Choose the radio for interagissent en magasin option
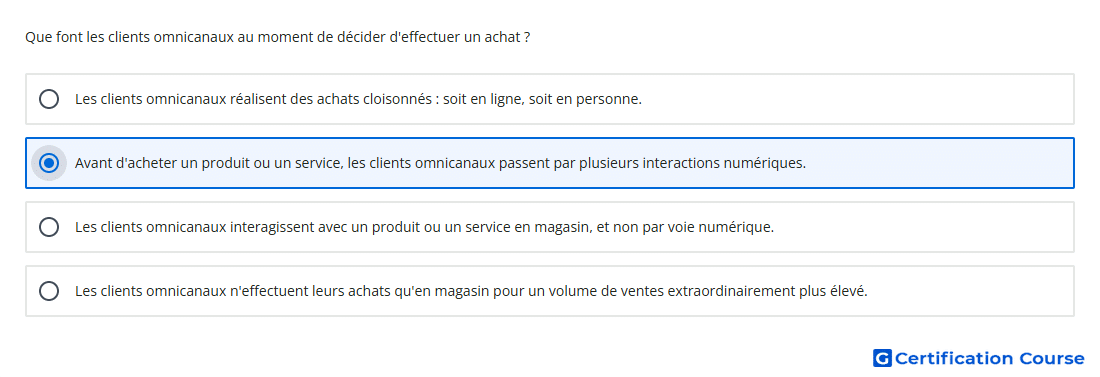This screenshot has height=377, width=1100. pyautogui.click(x=49, y=227)
